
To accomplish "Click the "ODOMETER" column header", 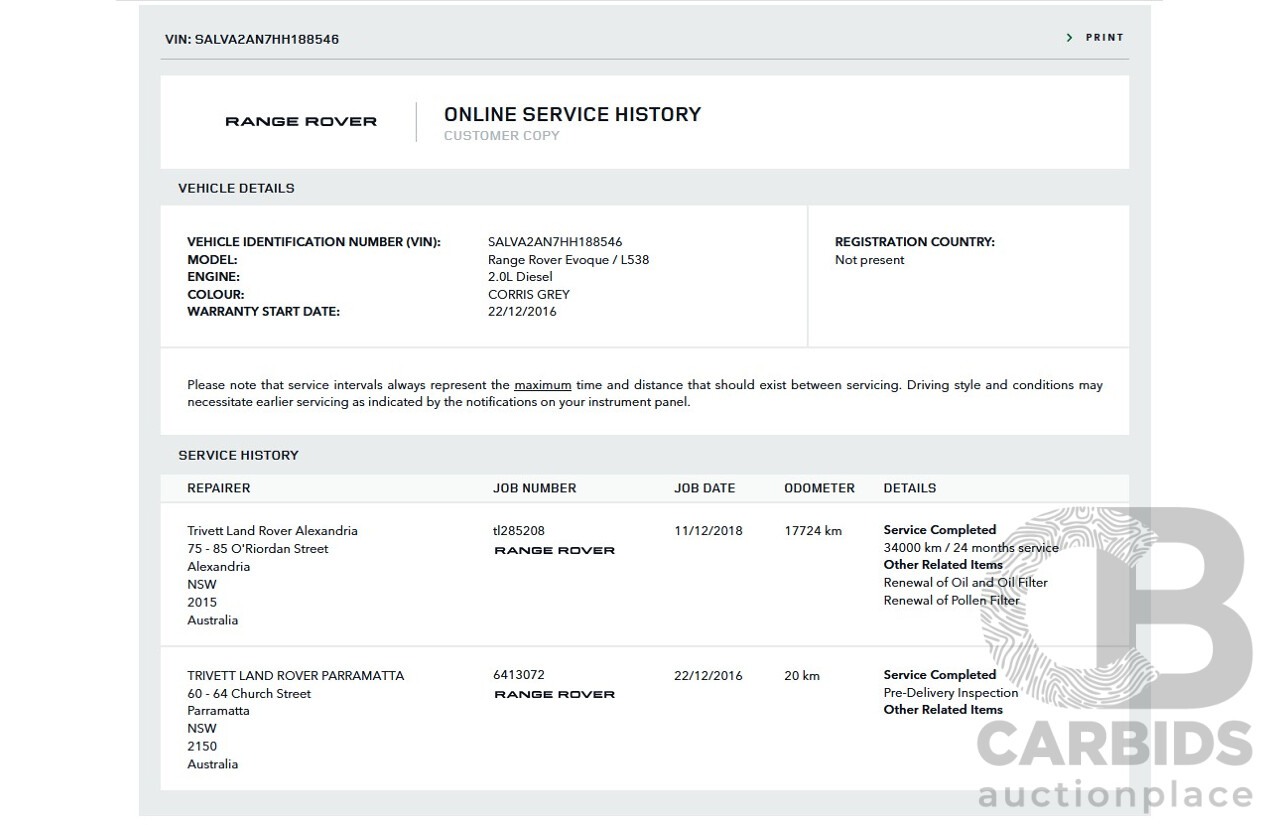I will coord(820,489).
